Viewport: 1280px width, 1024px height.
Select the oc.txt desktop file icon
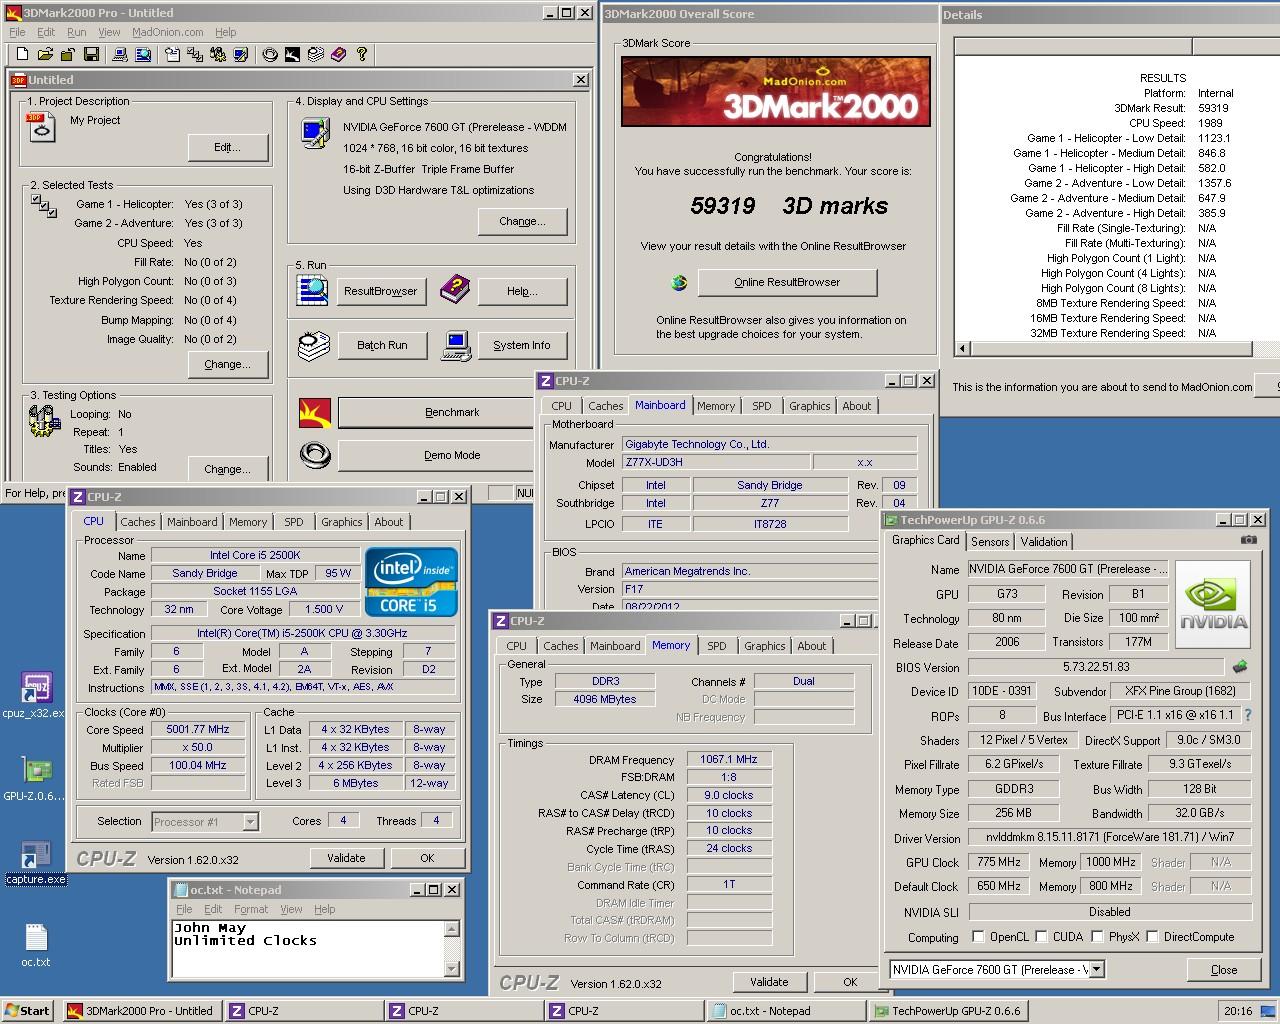(x=35, y=945)
